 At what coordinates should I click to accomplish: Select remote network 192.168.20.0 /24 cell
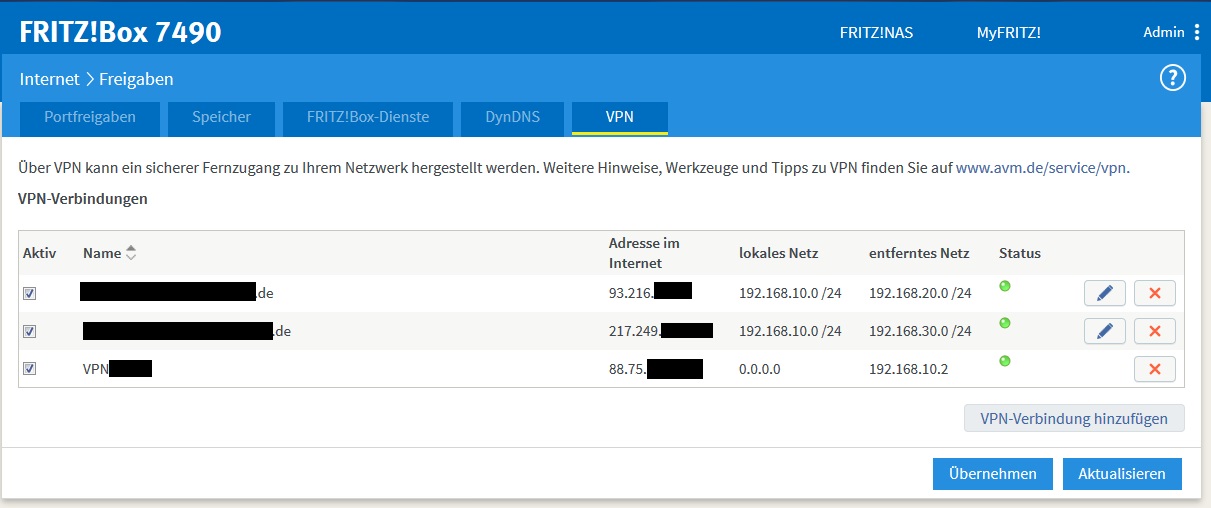920,293
